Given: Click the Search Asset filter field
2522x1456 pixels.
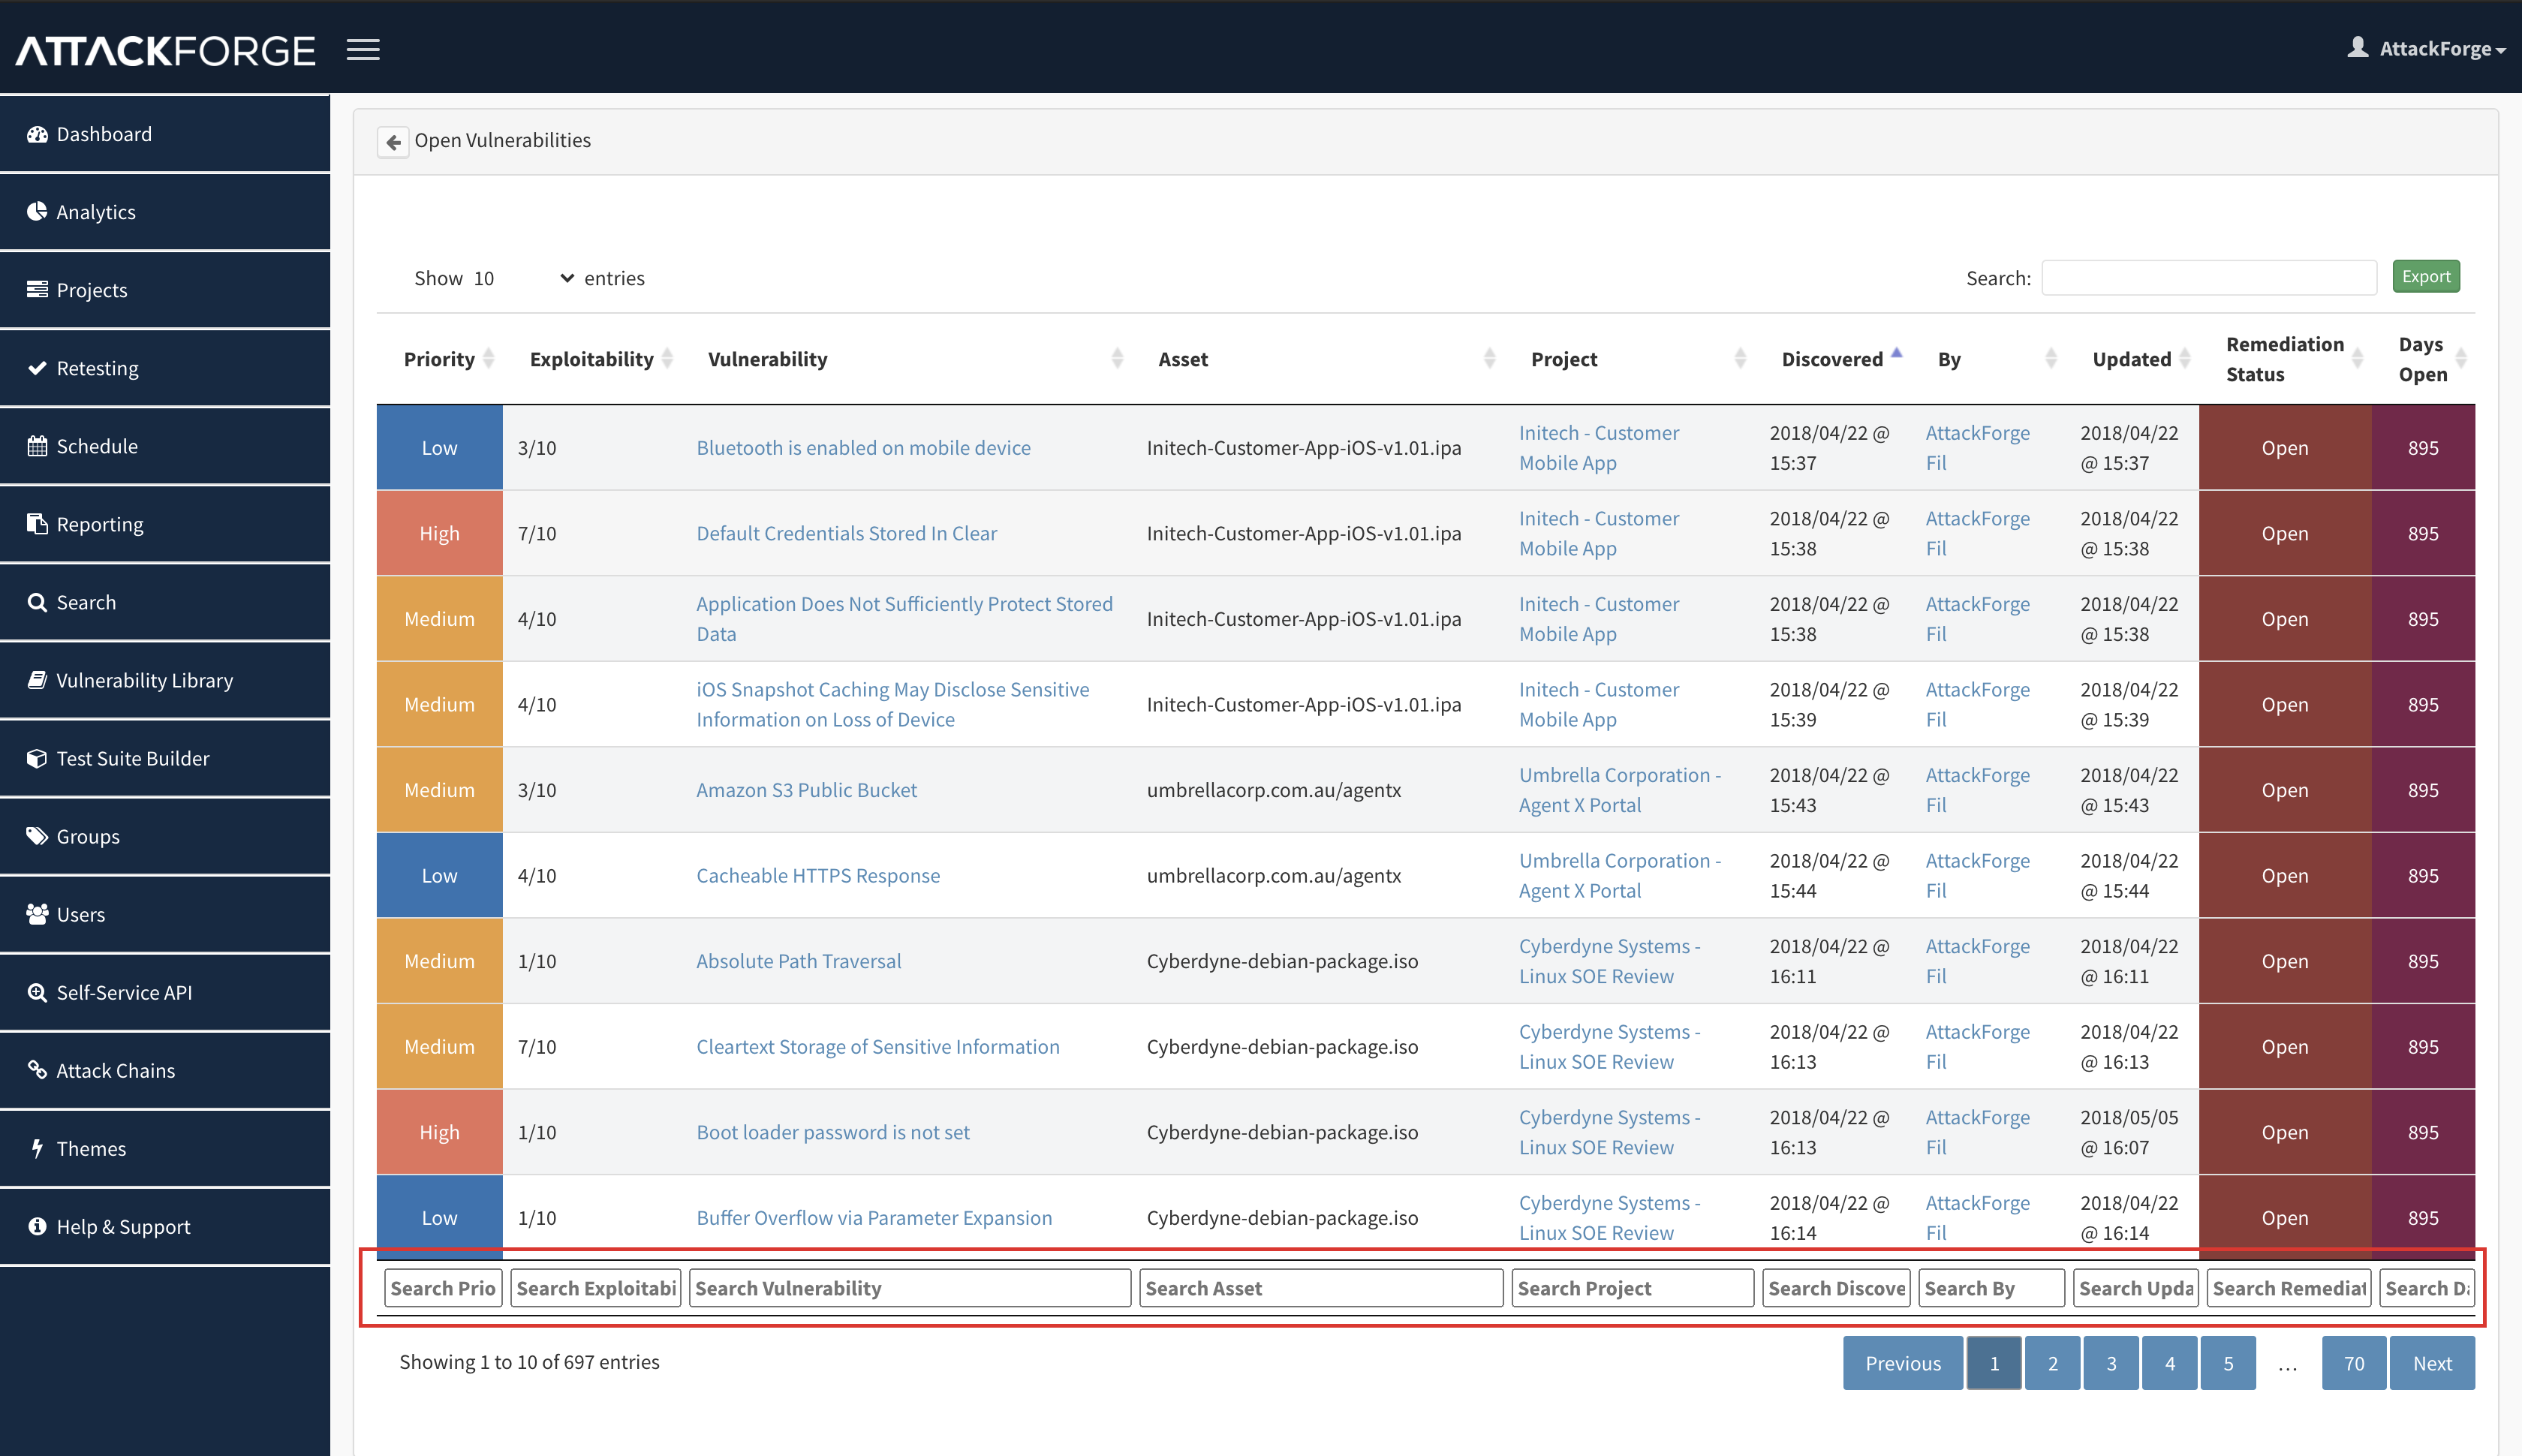Looking at the screenshot, I should tap(1321, 1288).
